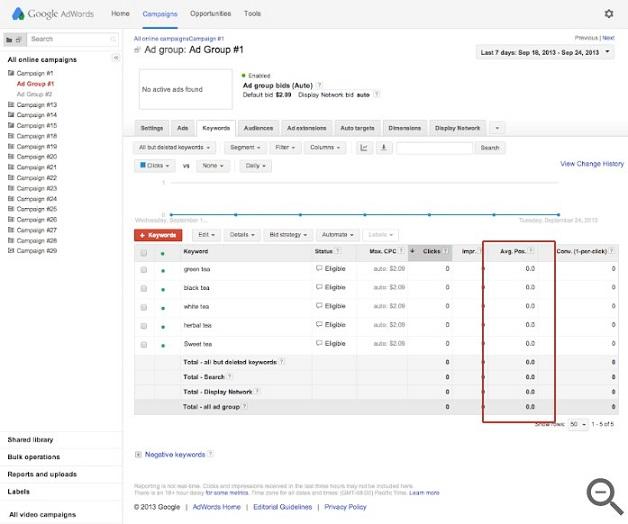Click the keyword filter search input field

click(x=435, y=147)
